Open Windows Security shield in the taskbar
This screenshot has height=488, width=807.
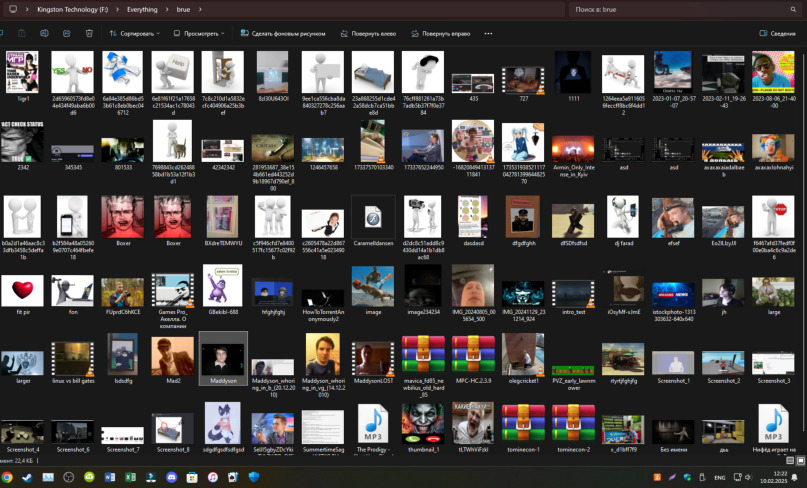pyautogui.click(x=254, y=477)
